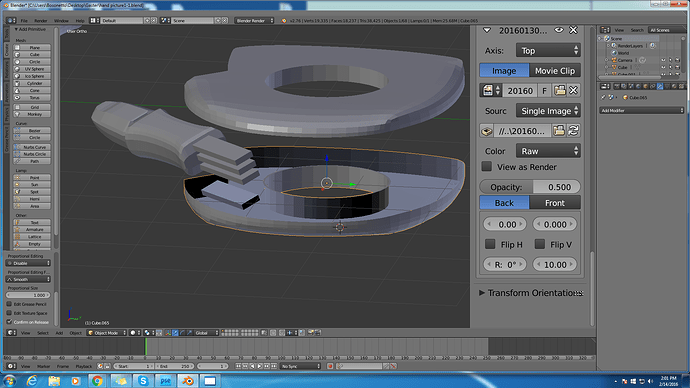The height and width of the screenshot is (388, 690).
Task: Browse image datablock icon left of 20160
Action: [491, 91]
